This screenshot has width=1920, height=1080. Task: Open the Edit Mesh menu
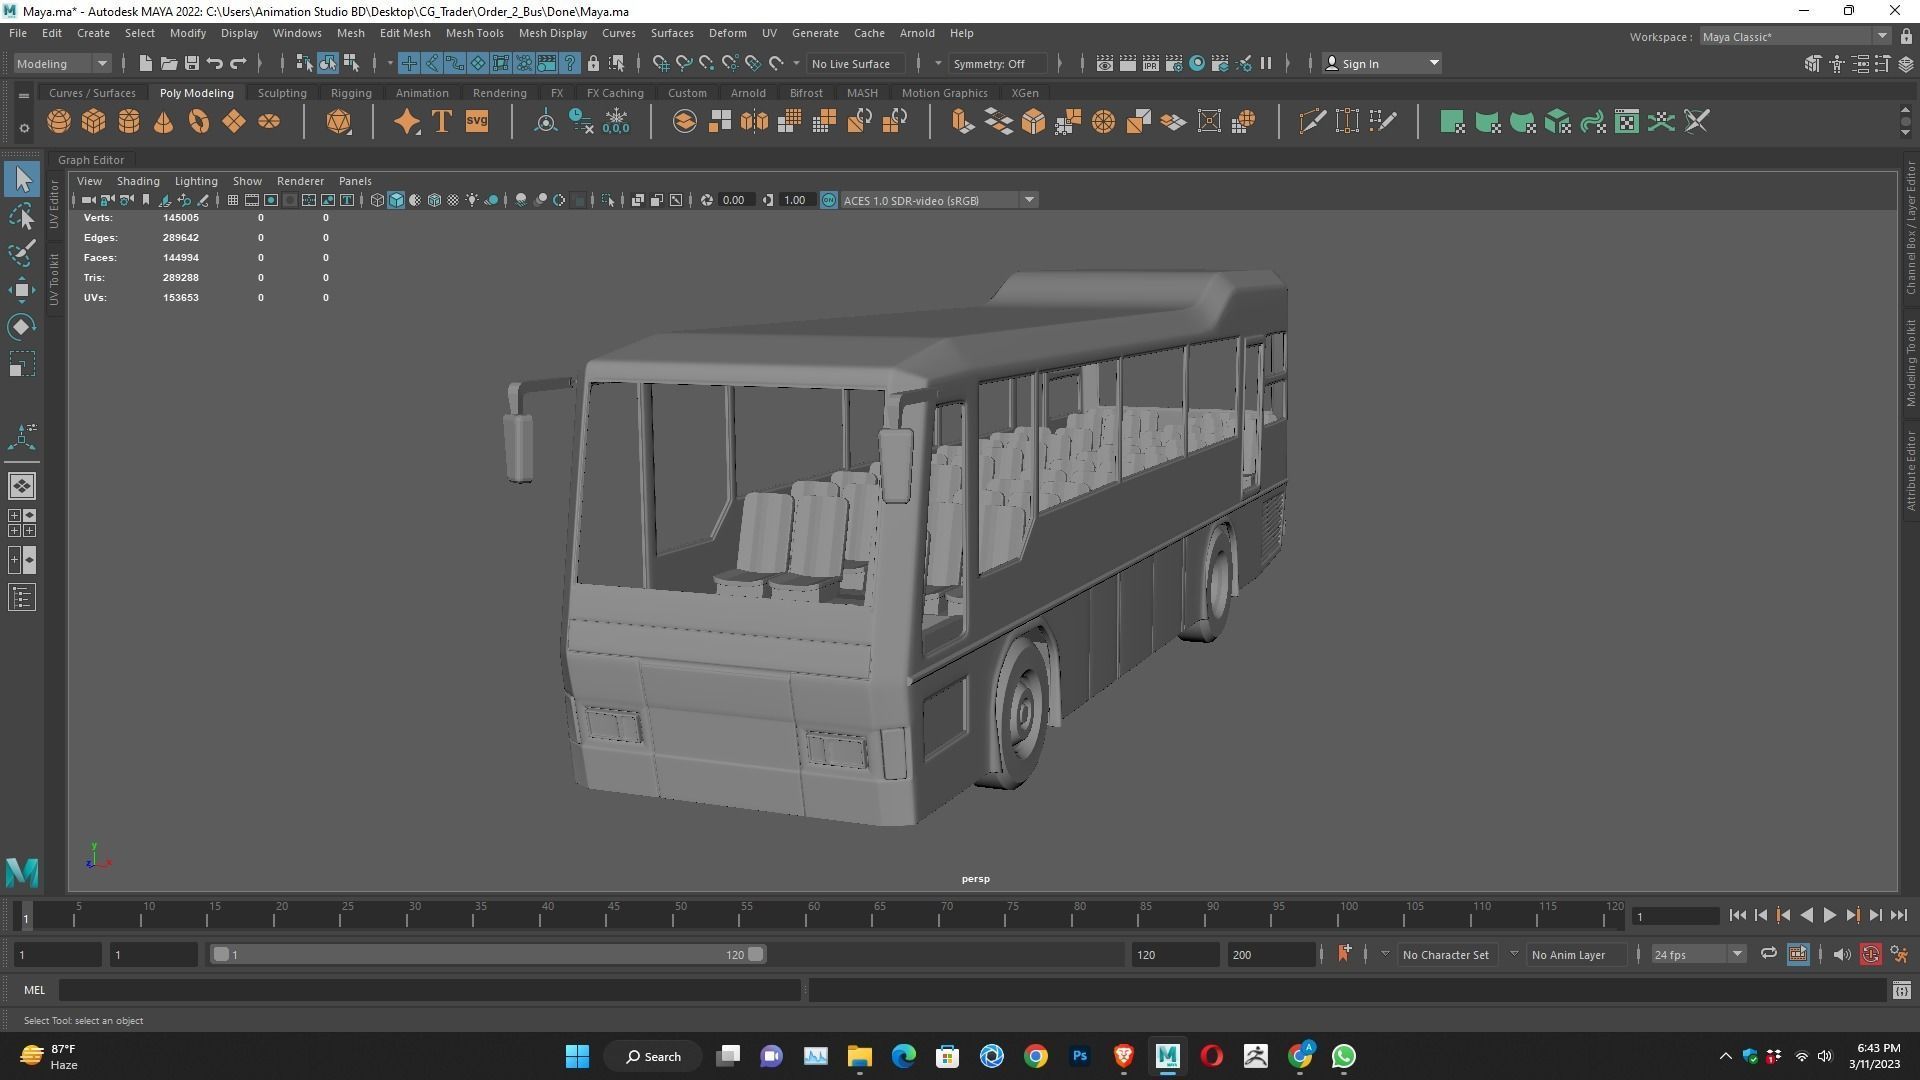pos(405,33)
